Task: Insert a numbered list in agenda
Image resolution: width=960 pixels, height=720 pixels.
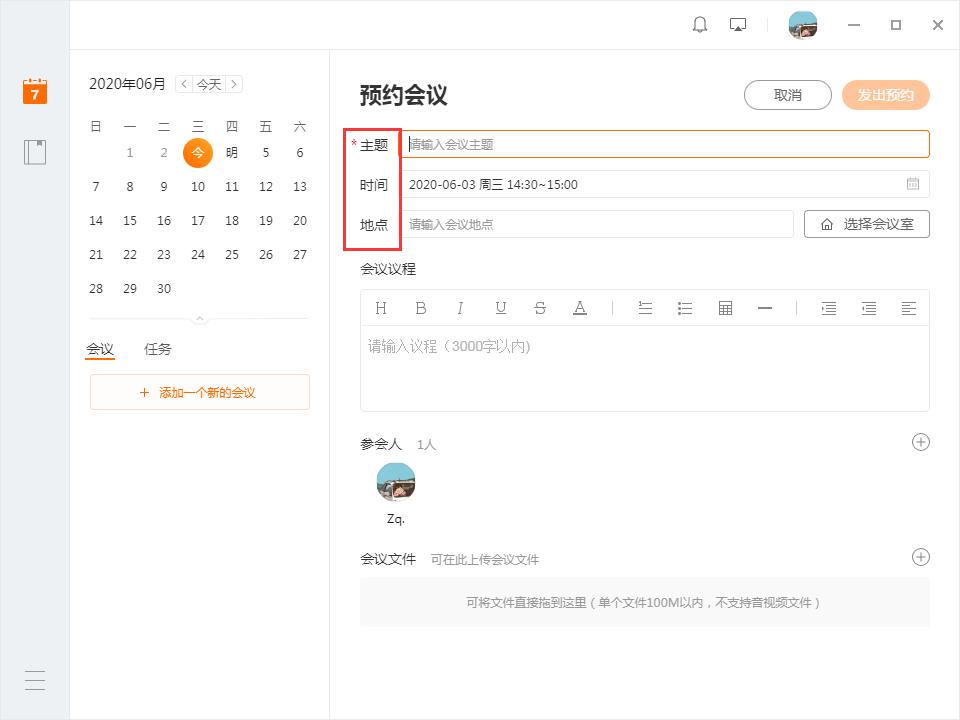Action: coord(645,308)
